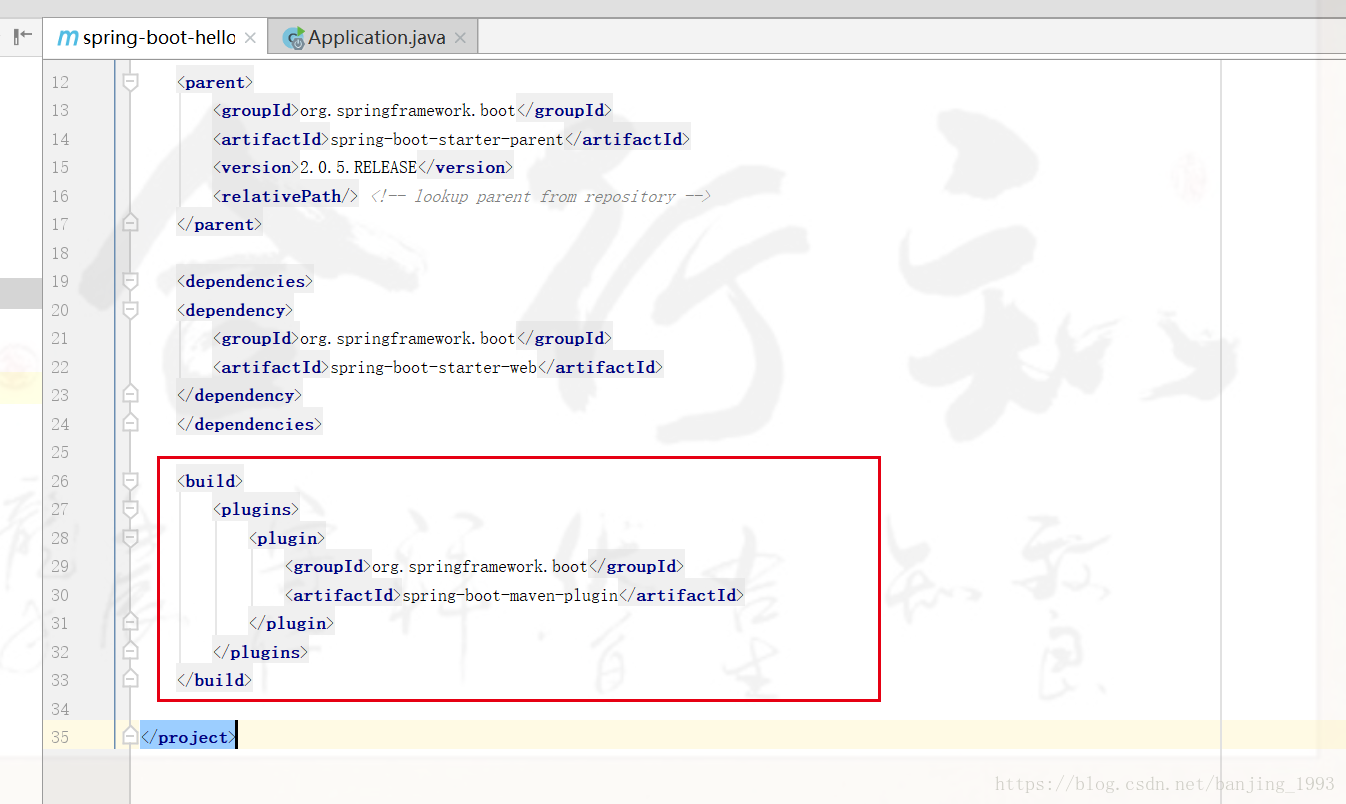Viewport: 1346px width, 804px height.
Task: Fold the plugins element at line 27
Action: (130, 509)
